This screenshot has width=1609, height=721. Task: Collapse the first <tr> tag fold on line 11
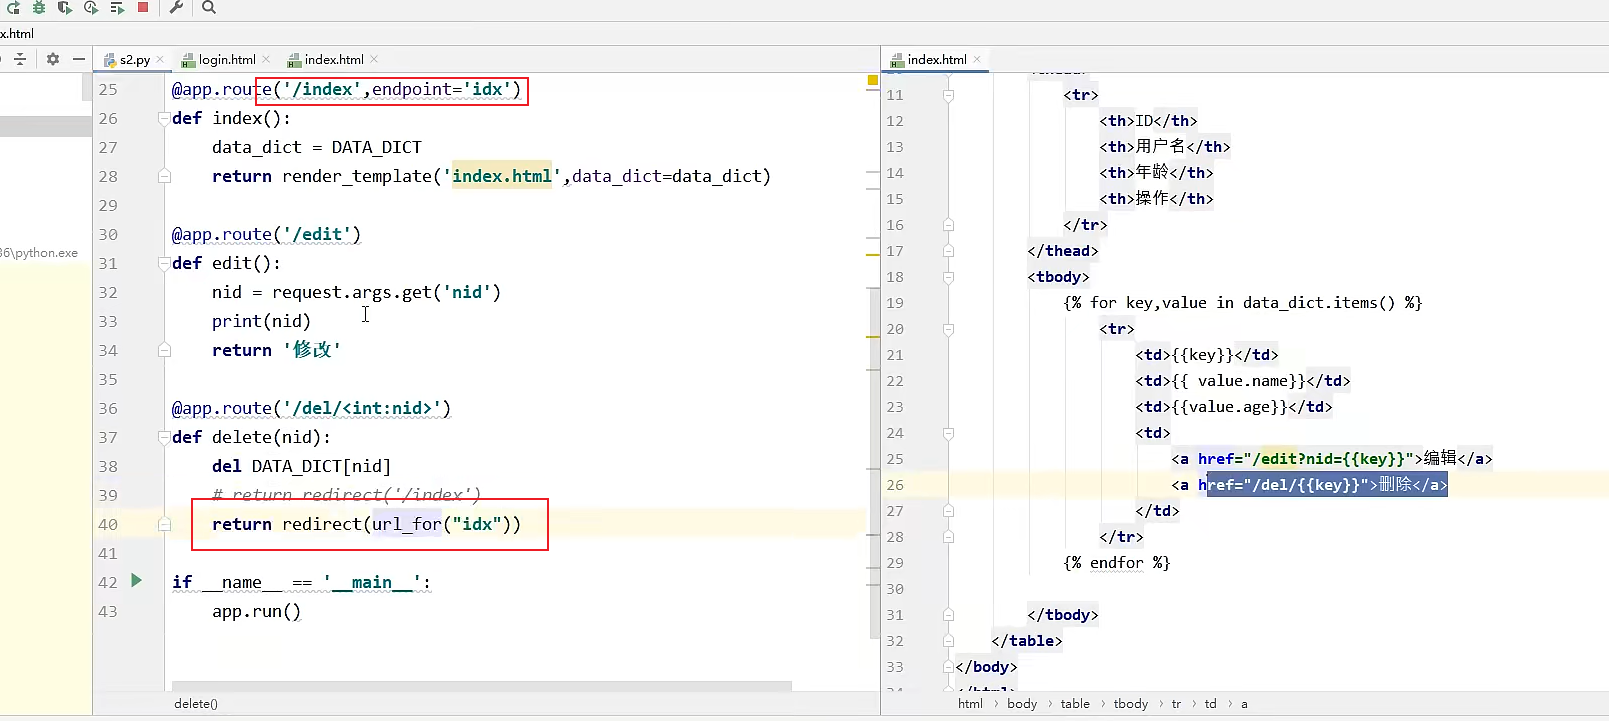(x=948, y=95)
